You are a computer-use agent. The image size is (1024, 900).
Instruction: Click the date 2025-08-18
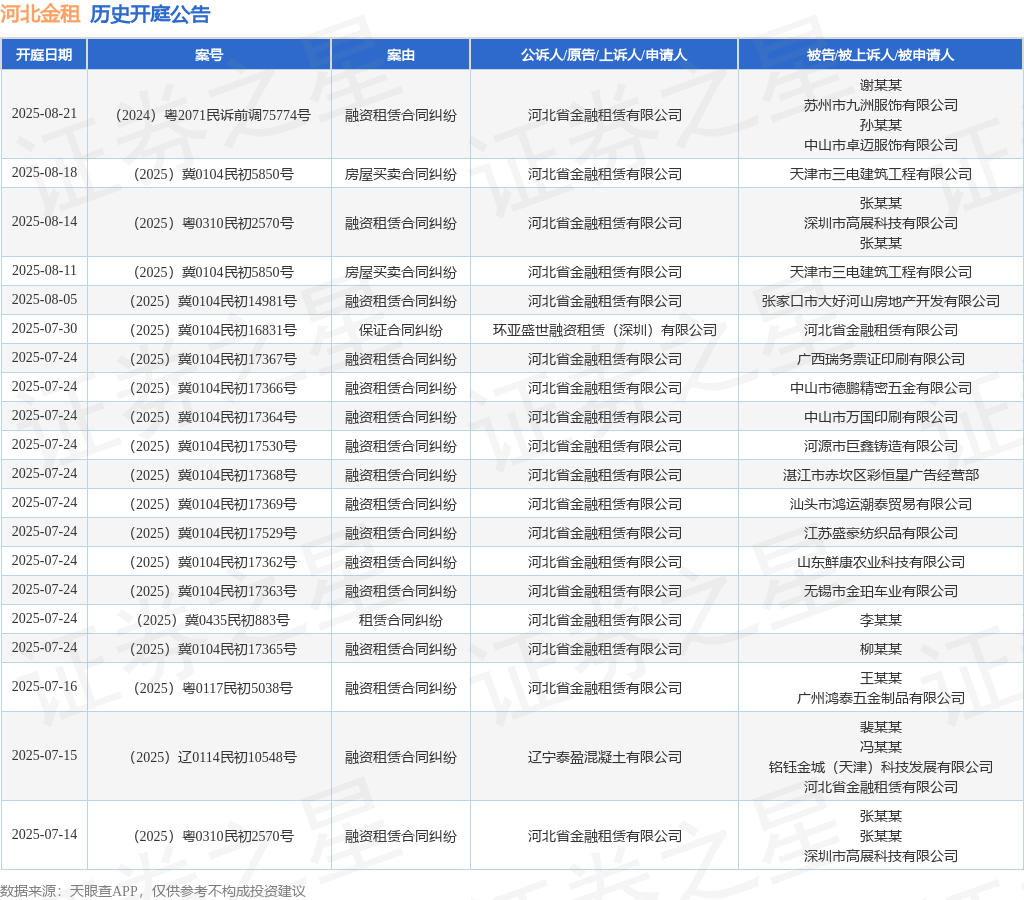pos(44,172)
